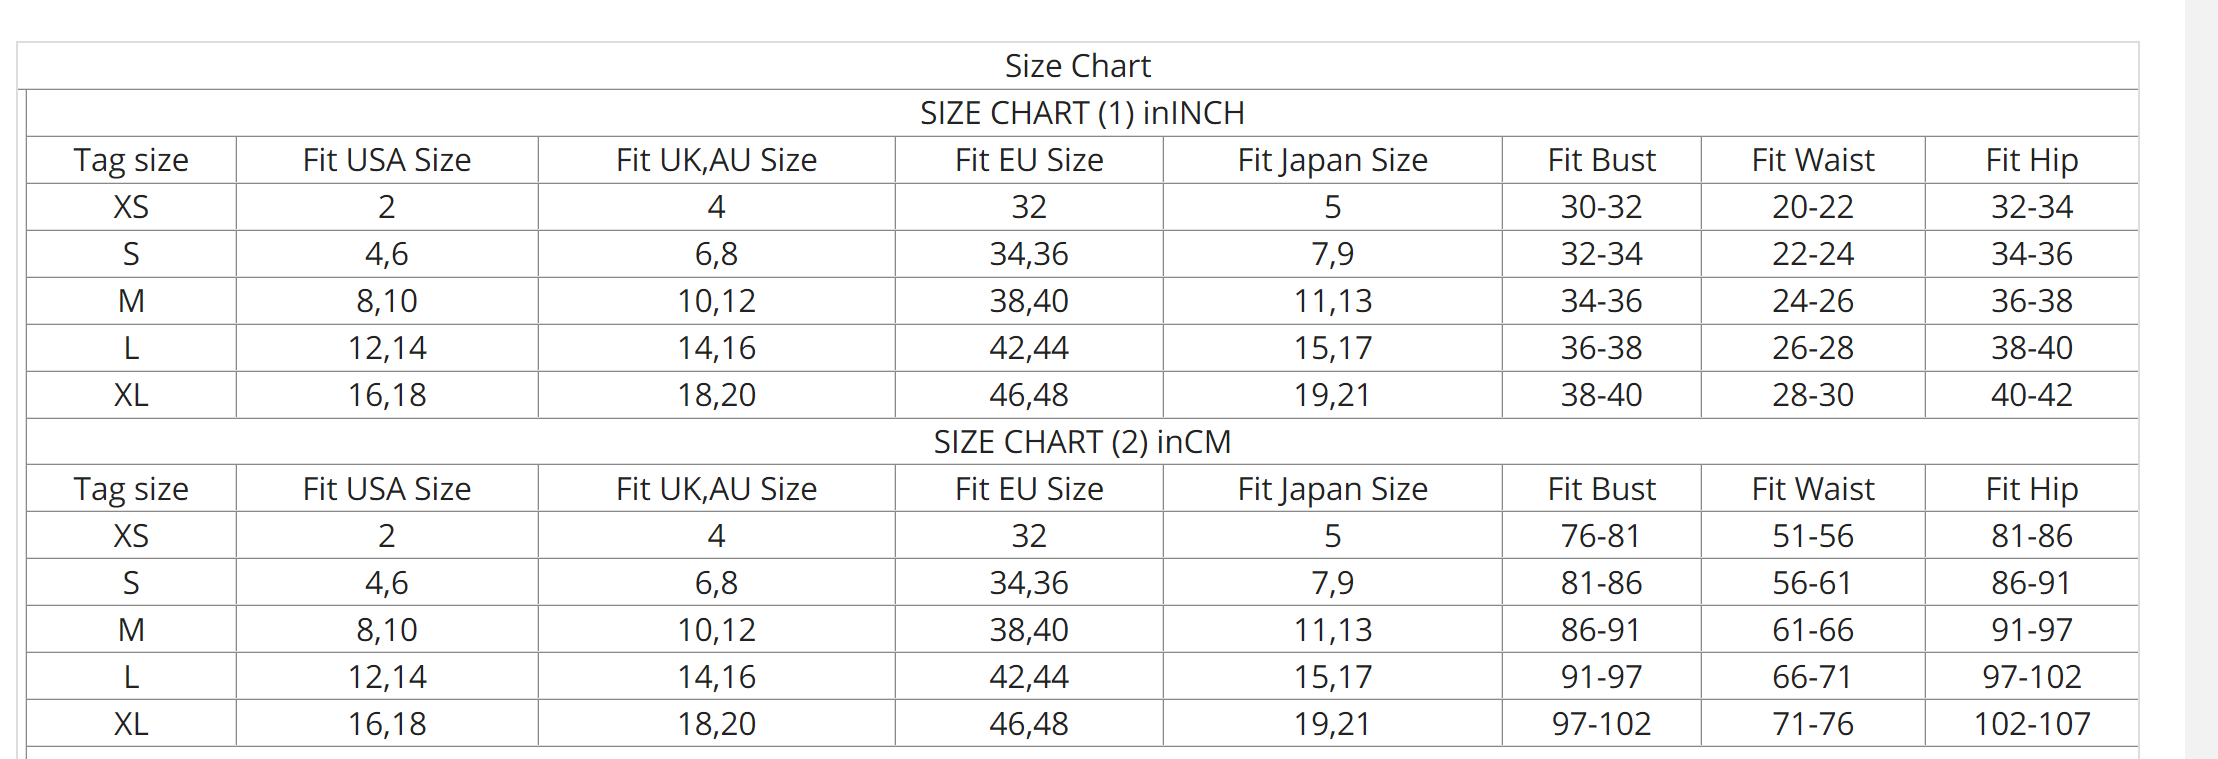Click "Tag size" header in inch chart

coord(131,160)
